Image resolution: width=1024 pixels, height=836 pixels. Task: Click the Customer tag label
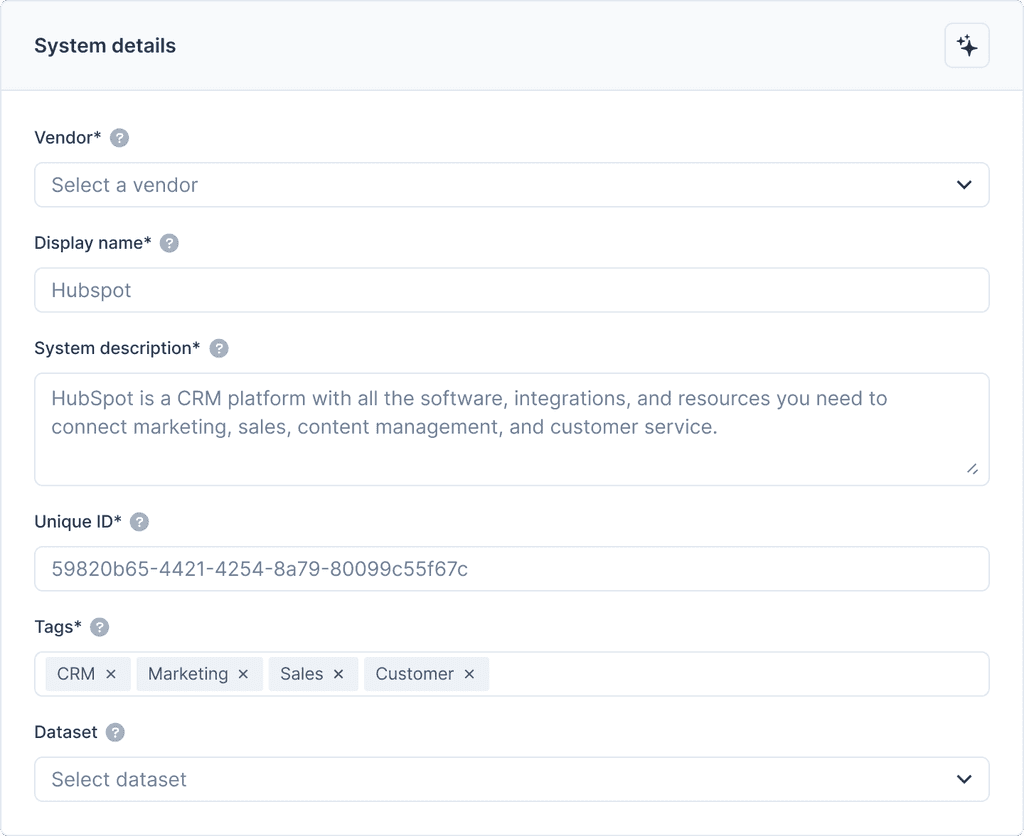click(x=414, y=674)
